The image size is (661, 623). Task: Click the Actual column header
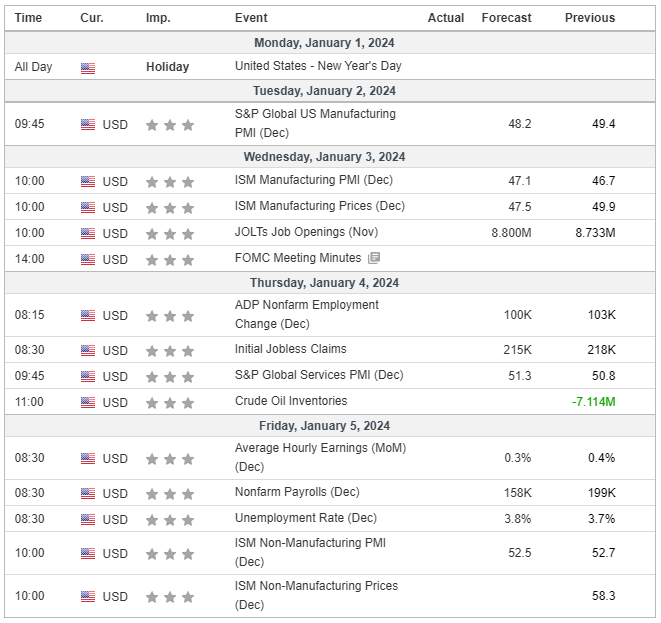(x=446, y=18)
